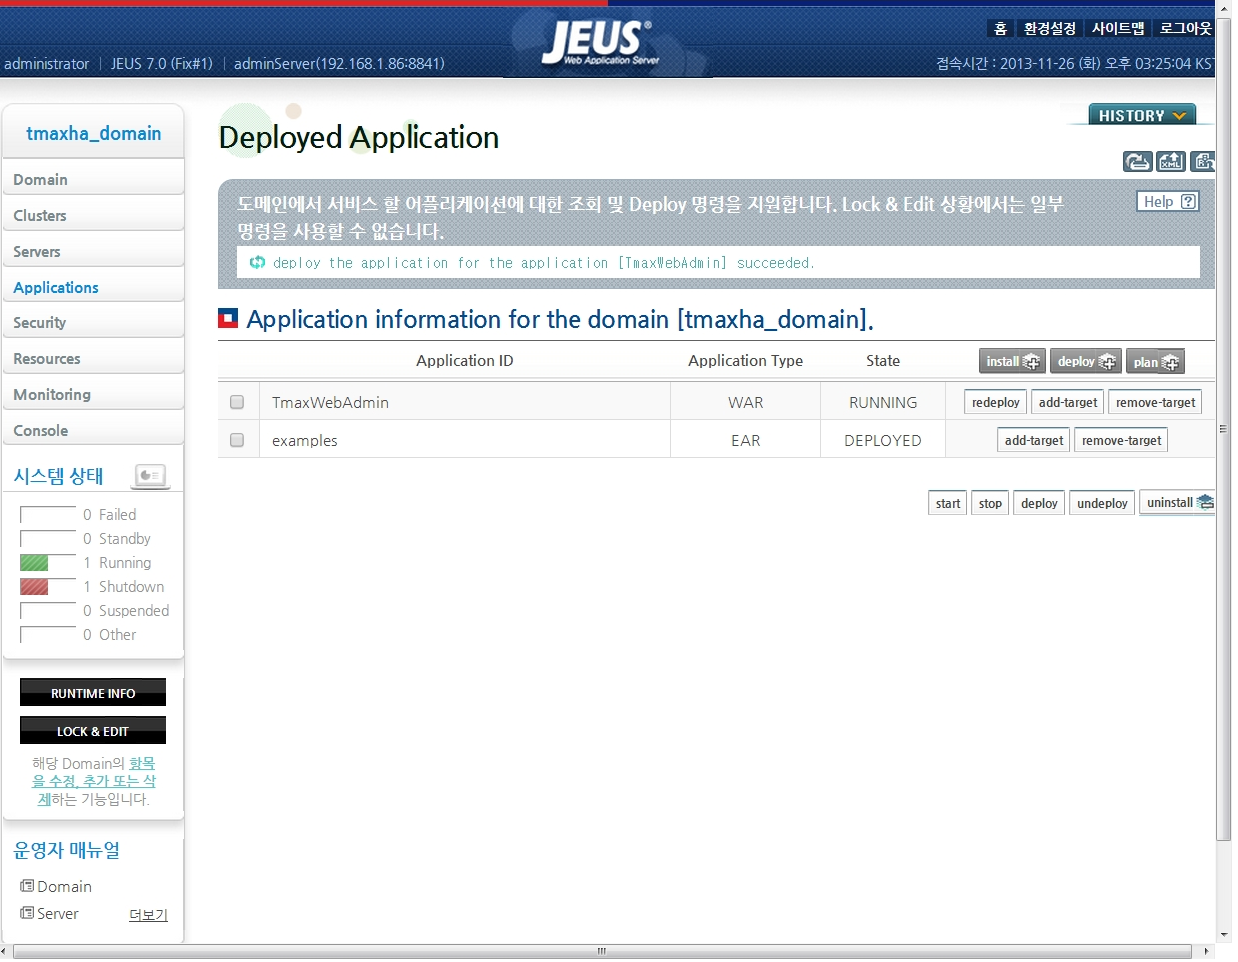Click add-target for TmaxWebAdmin
This screenshot has width=1238, height=962.
point(1067,402)
